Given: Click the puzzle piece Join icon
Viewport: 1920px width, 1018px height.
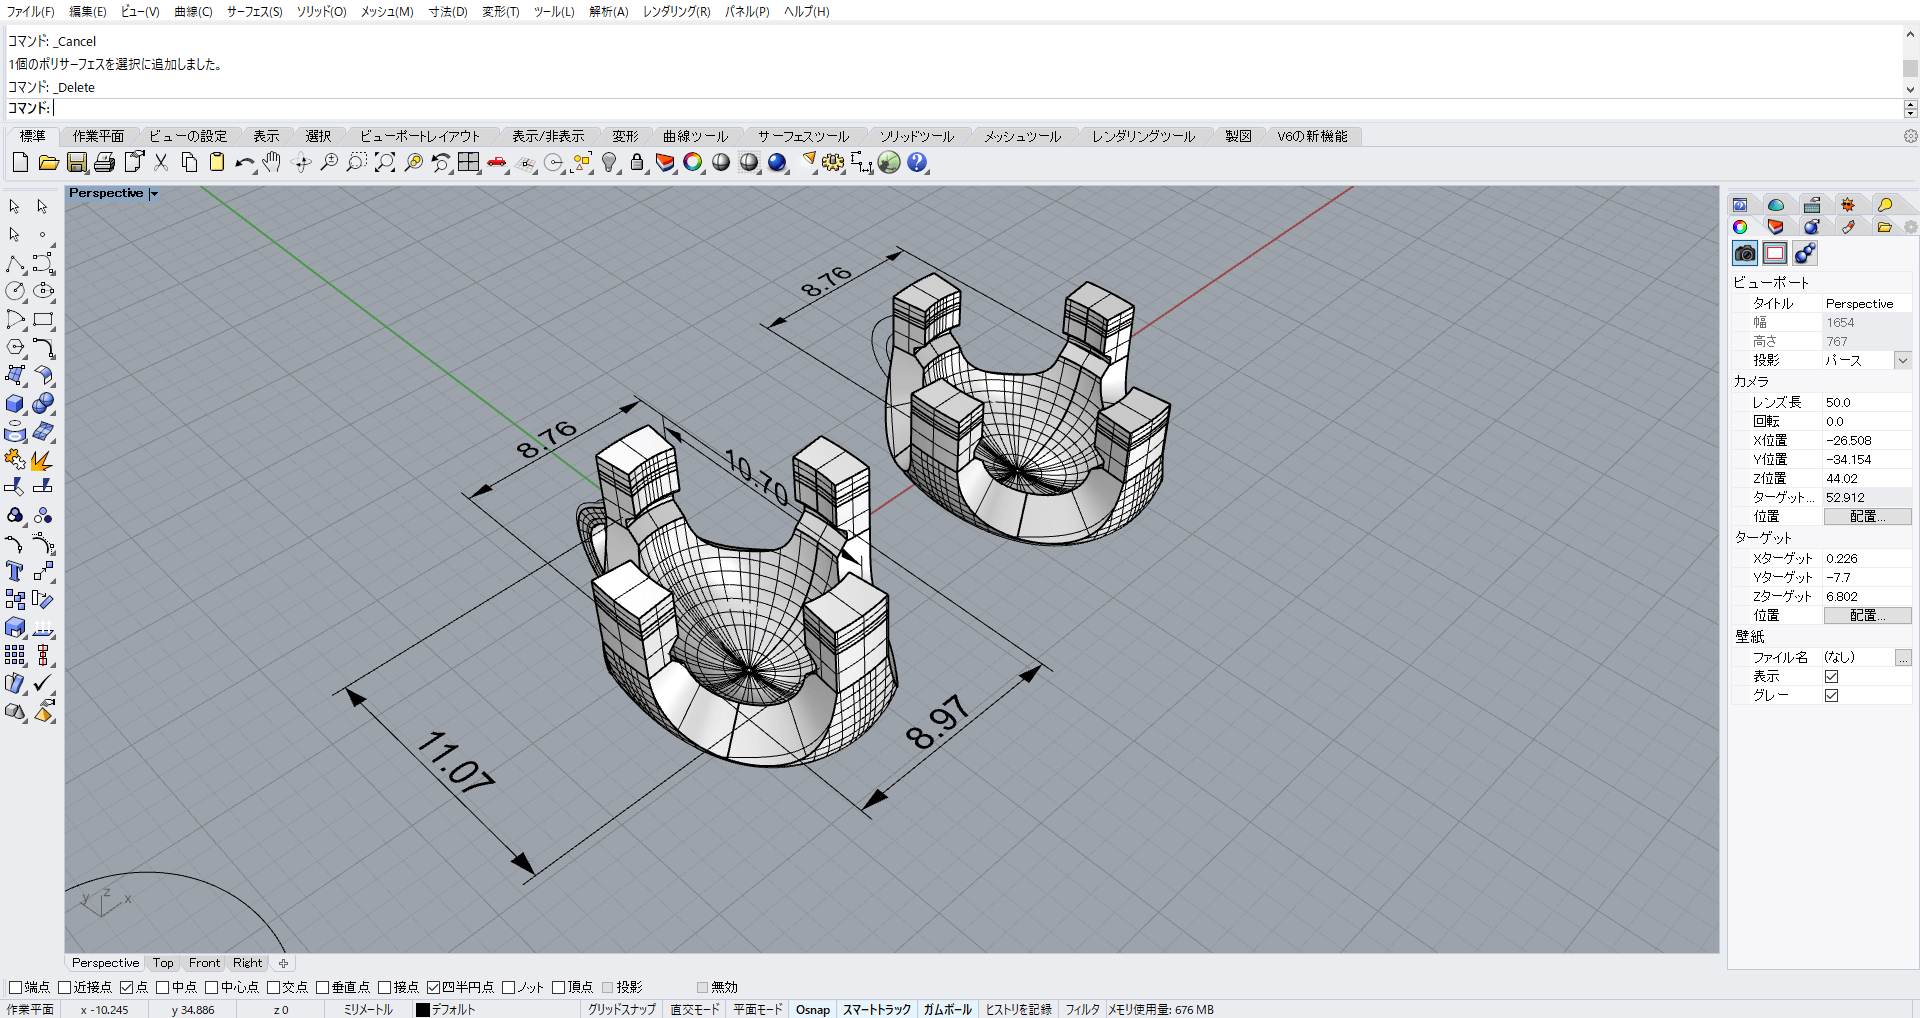Looking at the screenshot, I should (15, 460).
